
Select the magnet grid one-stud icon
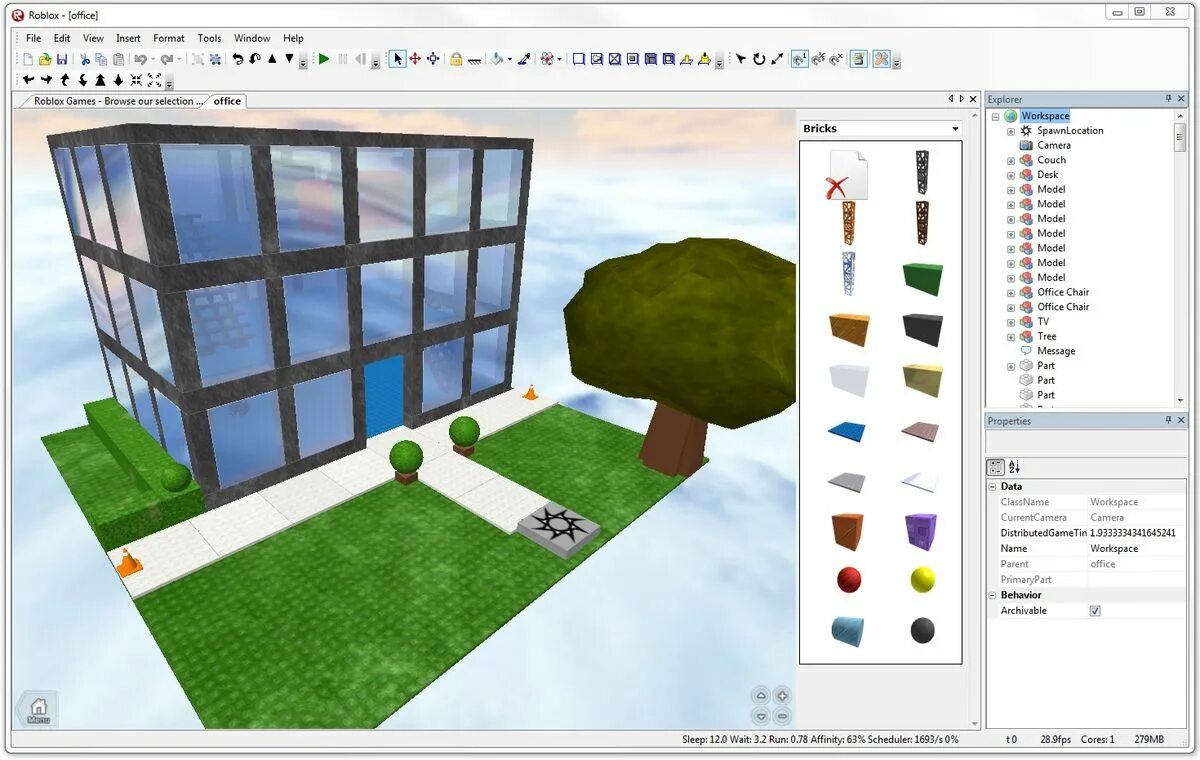tap(800, 59)
